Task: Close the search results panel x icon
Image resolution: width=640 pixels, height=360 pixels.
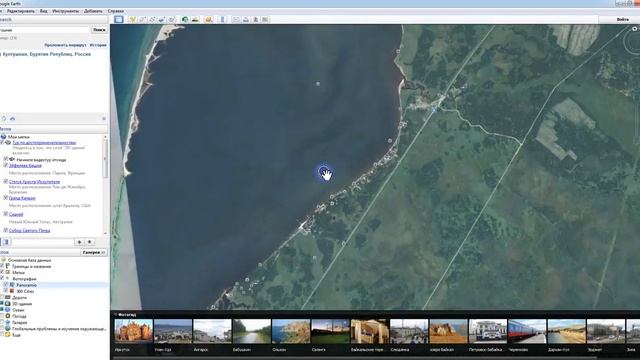Action: (x=104, y=118)
